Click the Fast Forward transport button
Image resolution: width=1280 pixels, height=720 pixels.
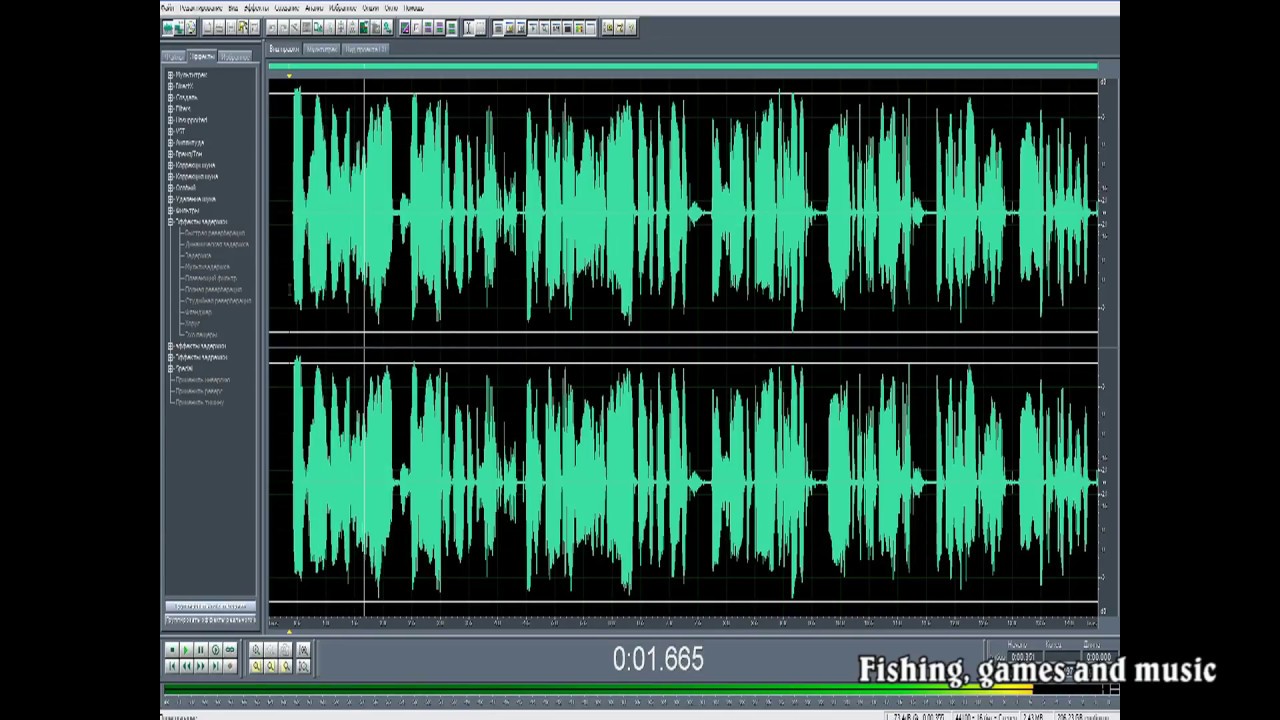(200, 666)
